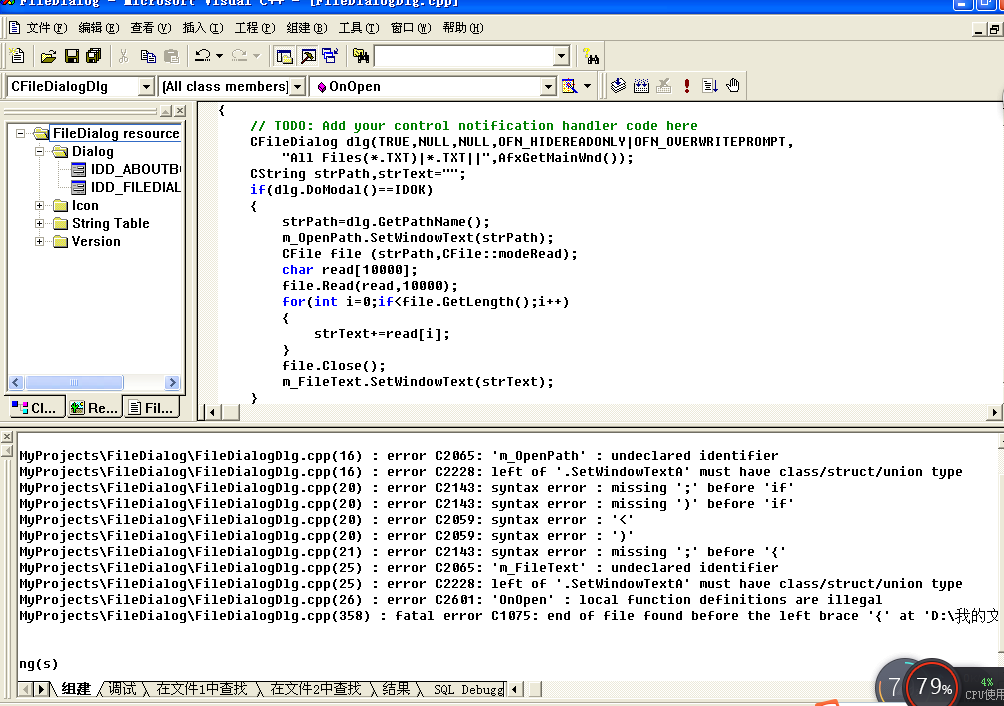The height and width of the screenshot is (706, 1004).
Task: Select the 在文件1中查找 output tab
Action: (201, 689)
